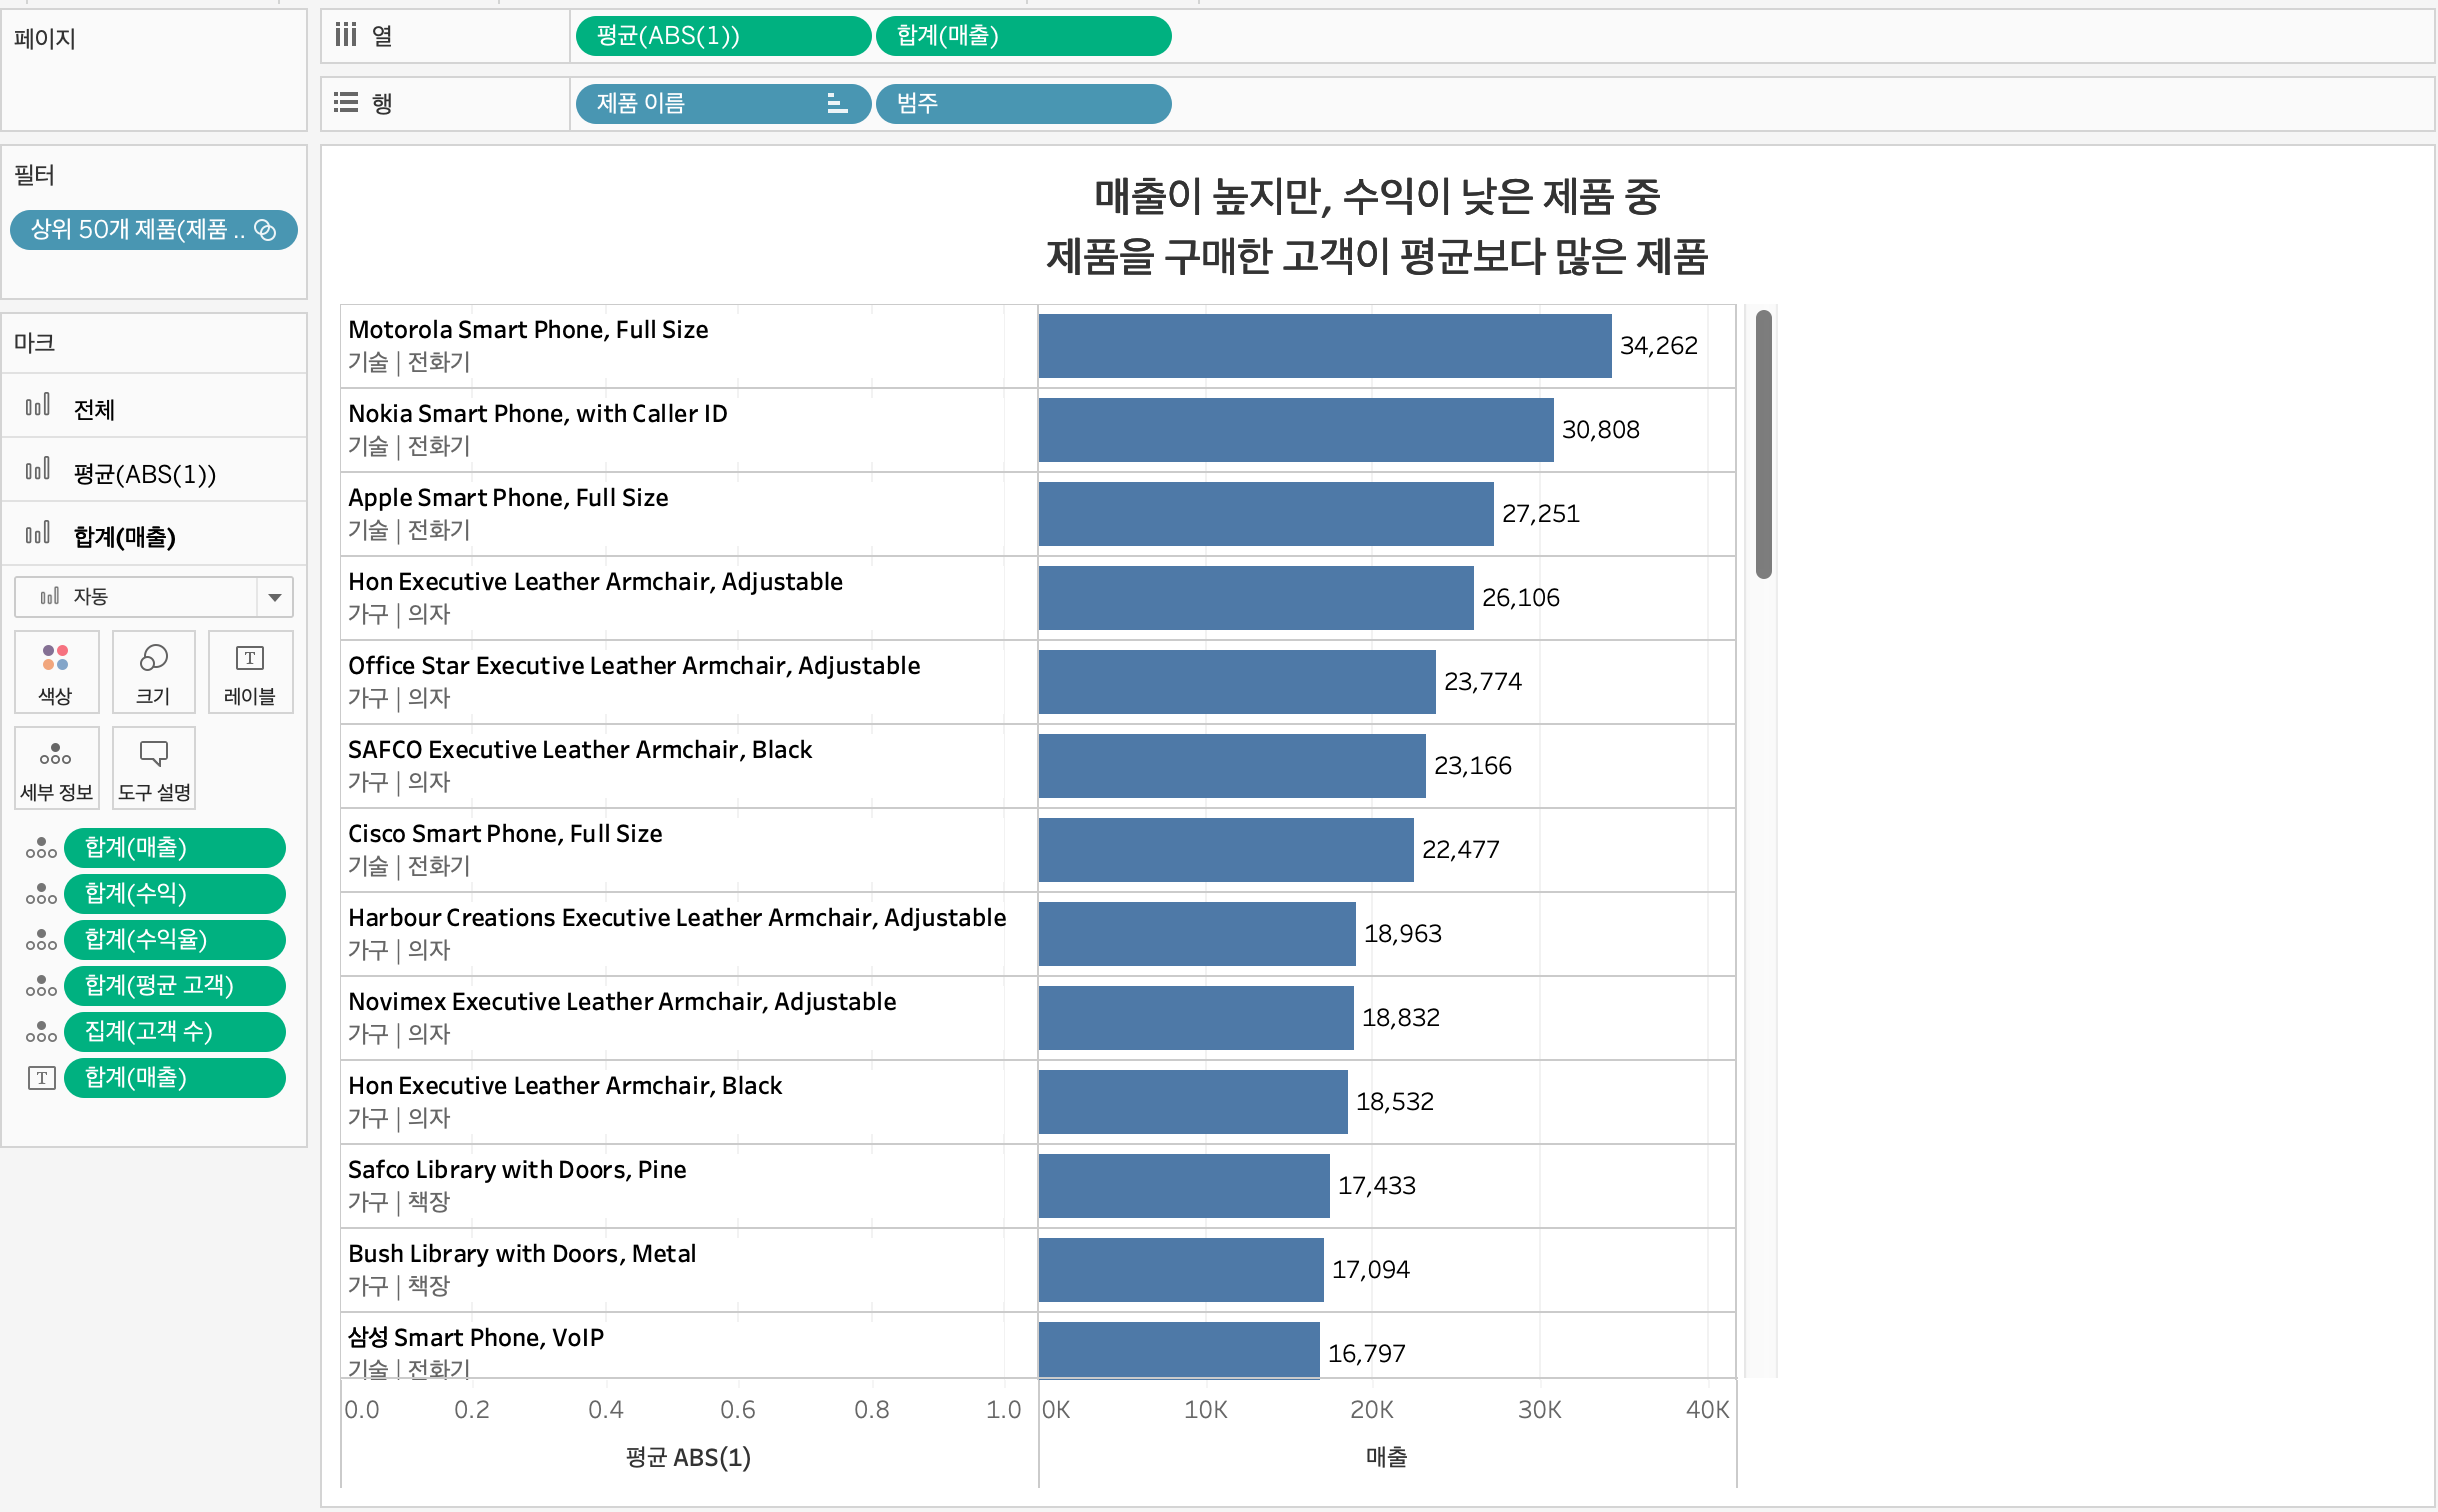Click the 페이지 shelf header
The width and height of the screenshot is (2438, 1512).
pyautogui.click(x=45, y=39)
